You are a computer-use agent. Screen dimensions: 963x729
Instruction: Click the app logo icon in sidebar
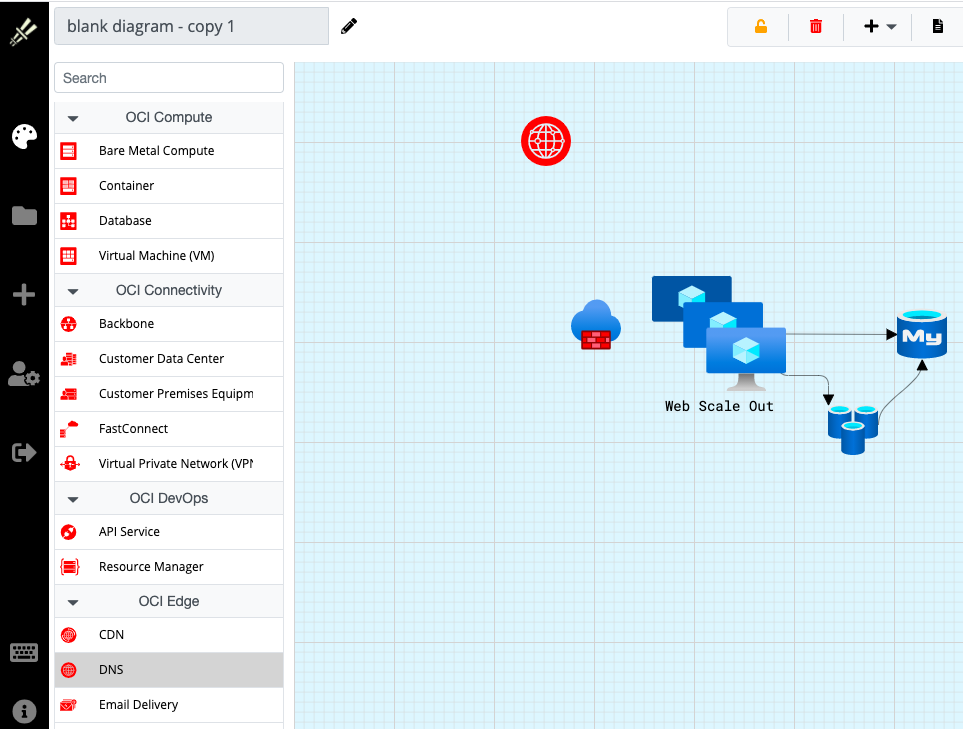pyautogui.click(x=23, y=31)
